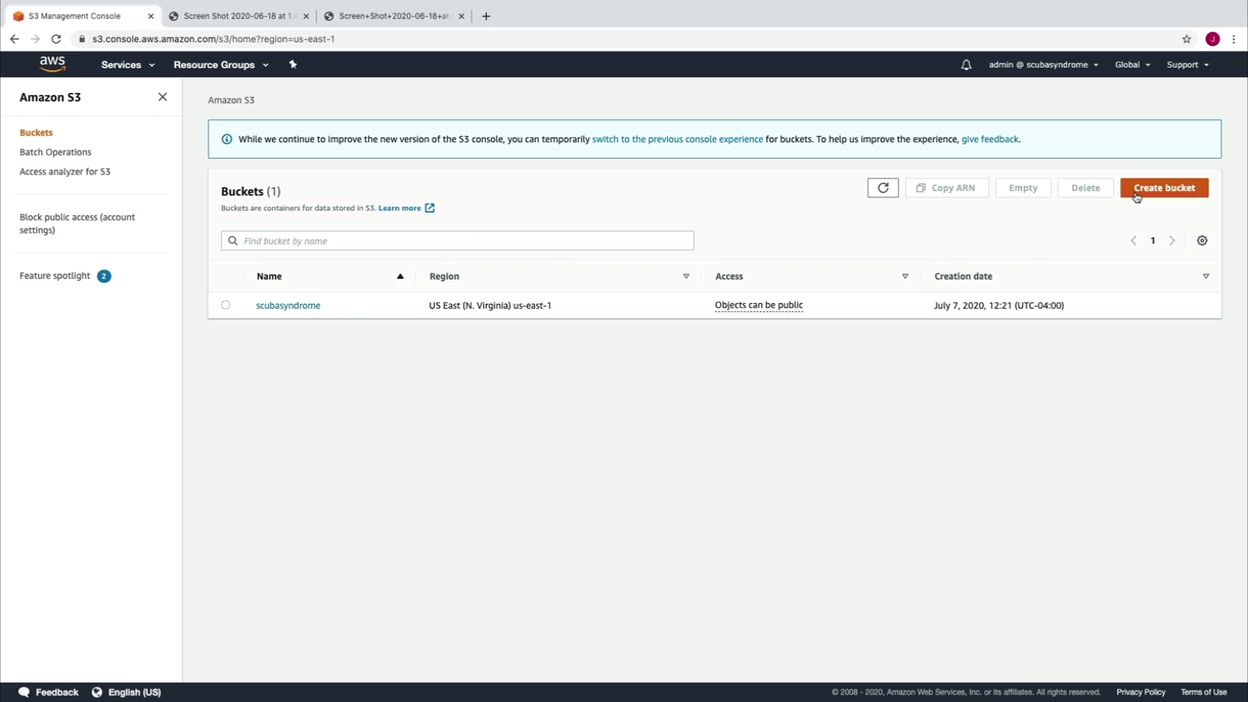Open the admin @ scubasyndrome account menu
Image resolution: width=1248 pixels, height=702 pixels.
point(1044,65)
